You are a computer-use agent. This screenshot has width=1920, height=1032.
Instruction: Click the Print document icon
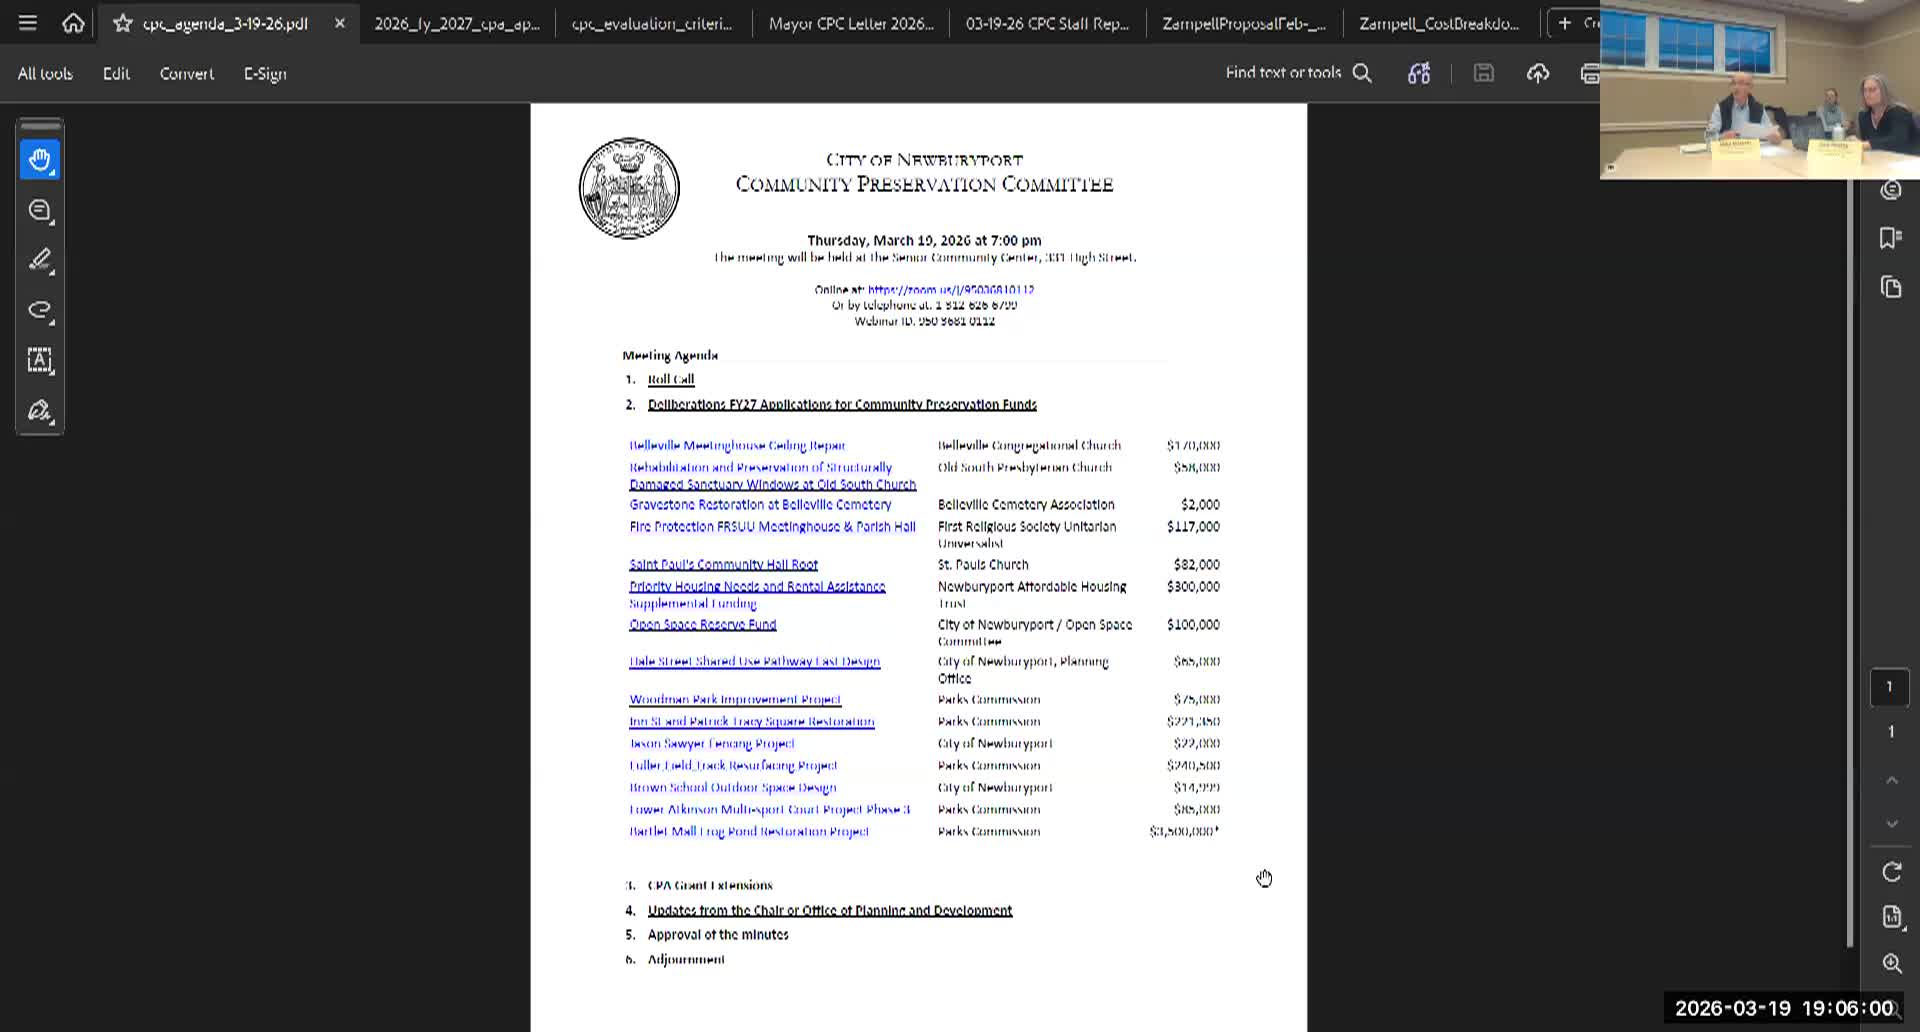pyautogui.click(x=1589, y=73)
